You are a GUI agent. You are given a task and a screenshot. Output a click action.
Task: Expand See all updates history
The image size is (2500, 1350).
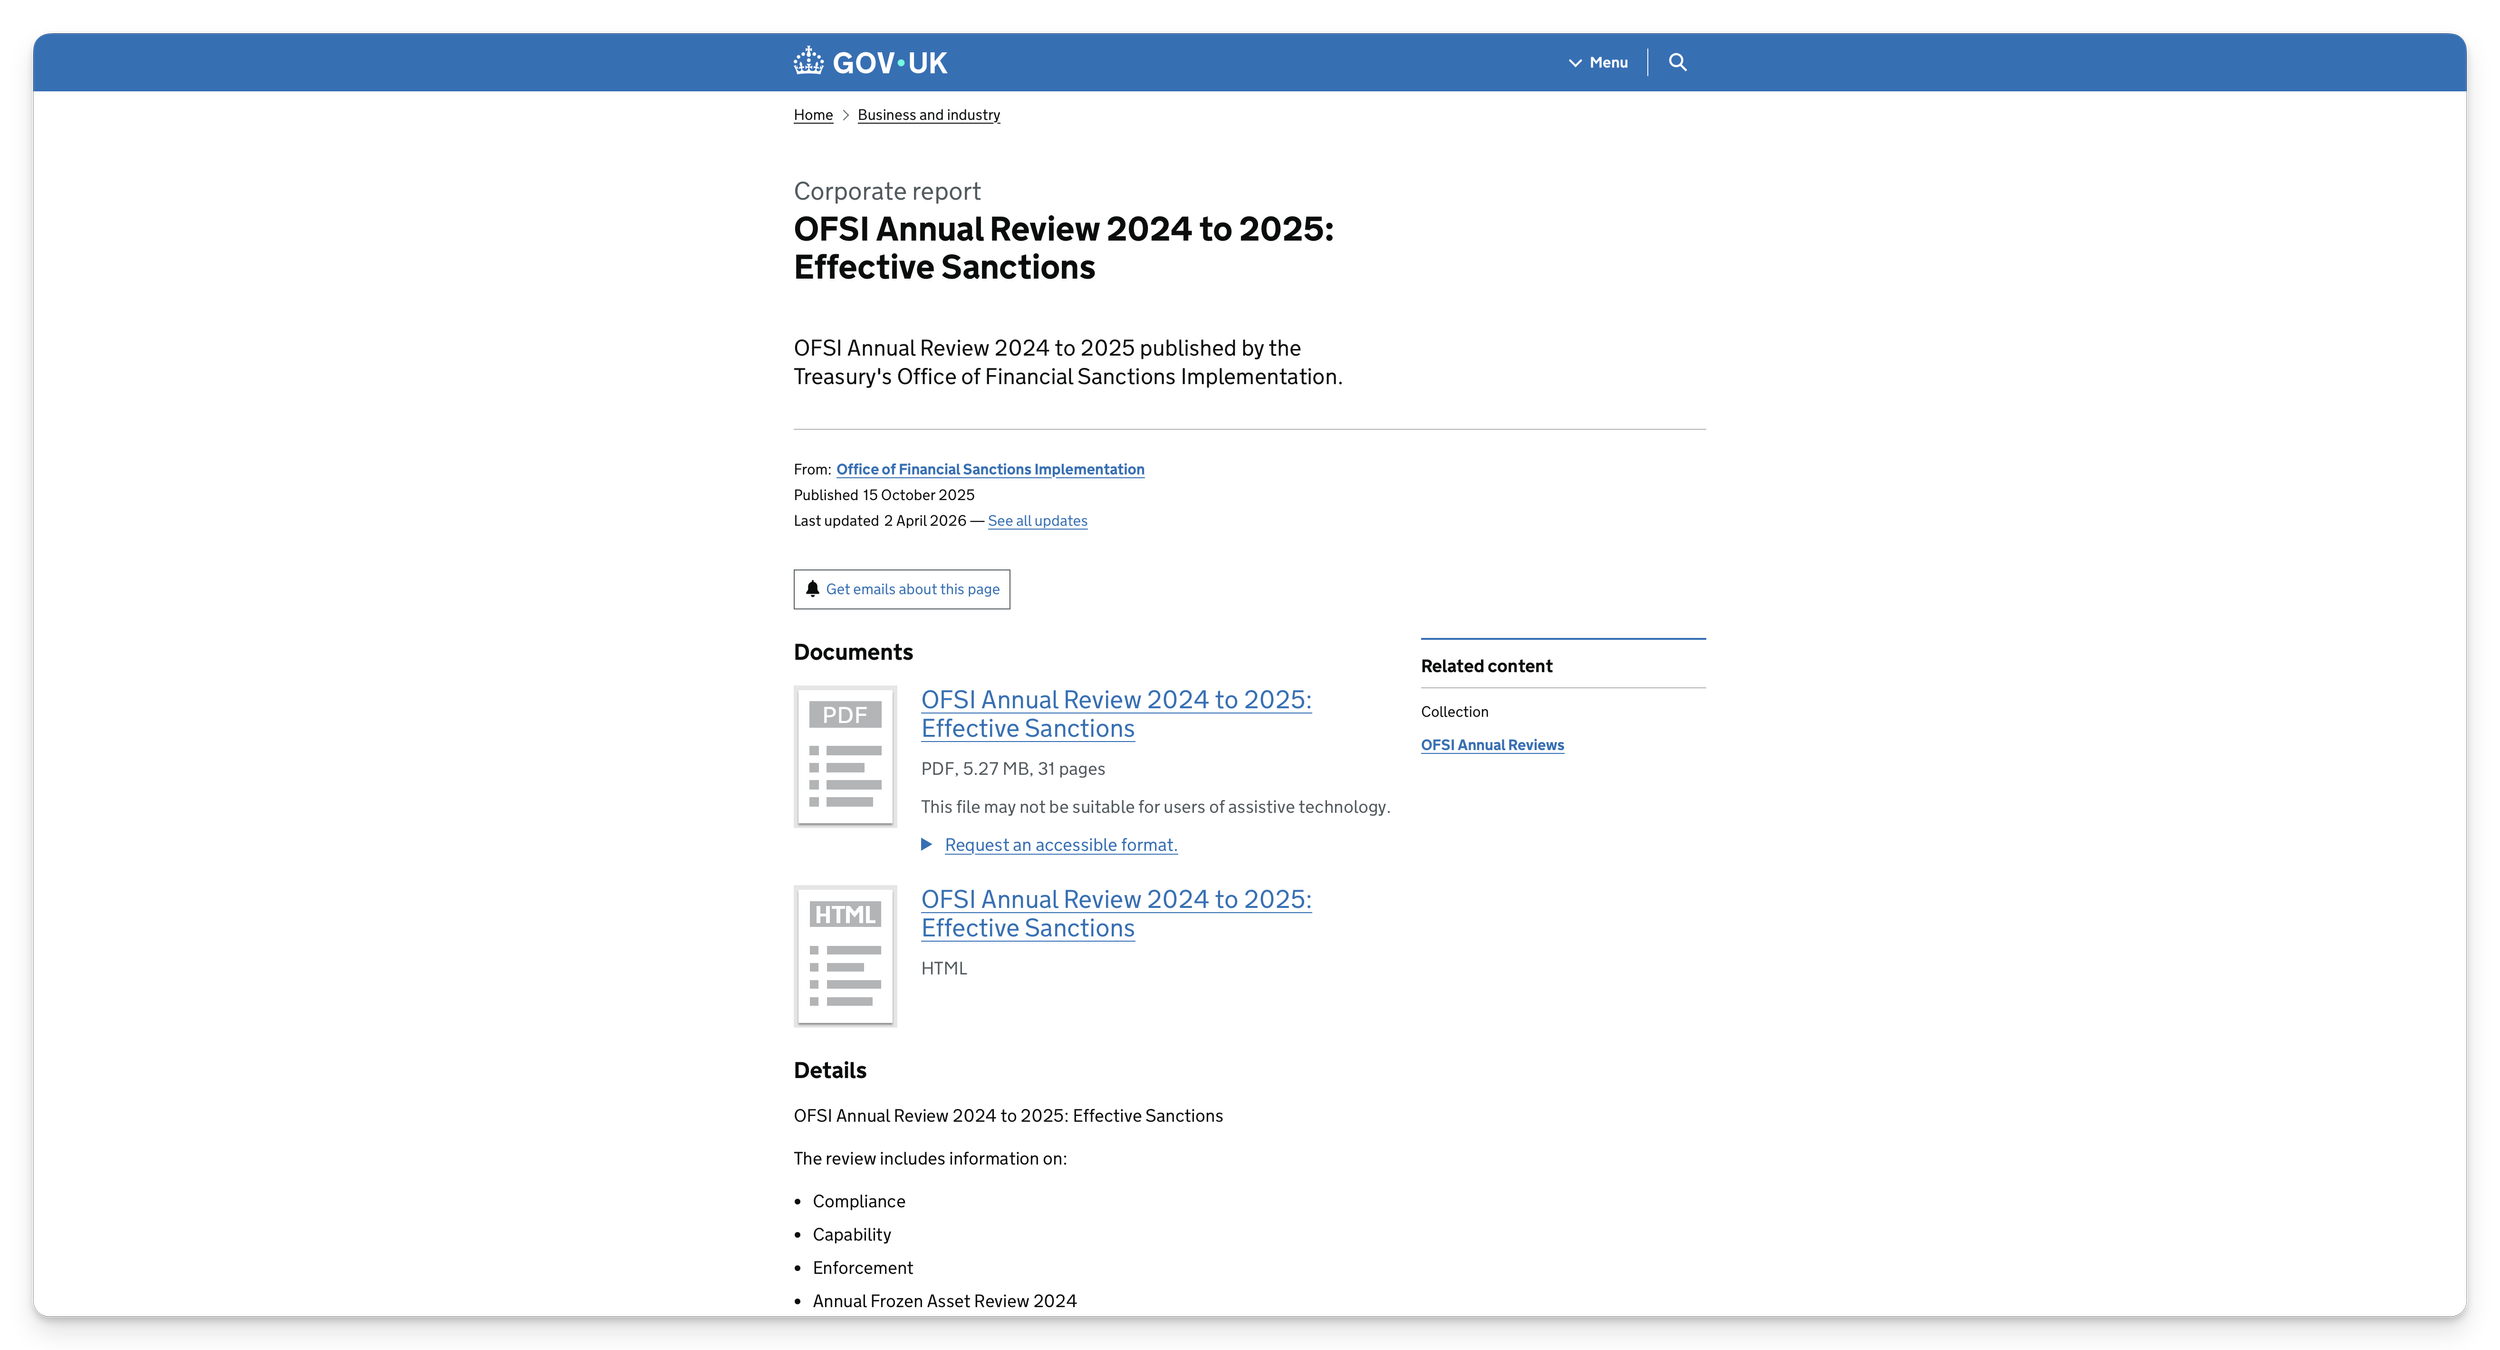(x=1037, y=520)
